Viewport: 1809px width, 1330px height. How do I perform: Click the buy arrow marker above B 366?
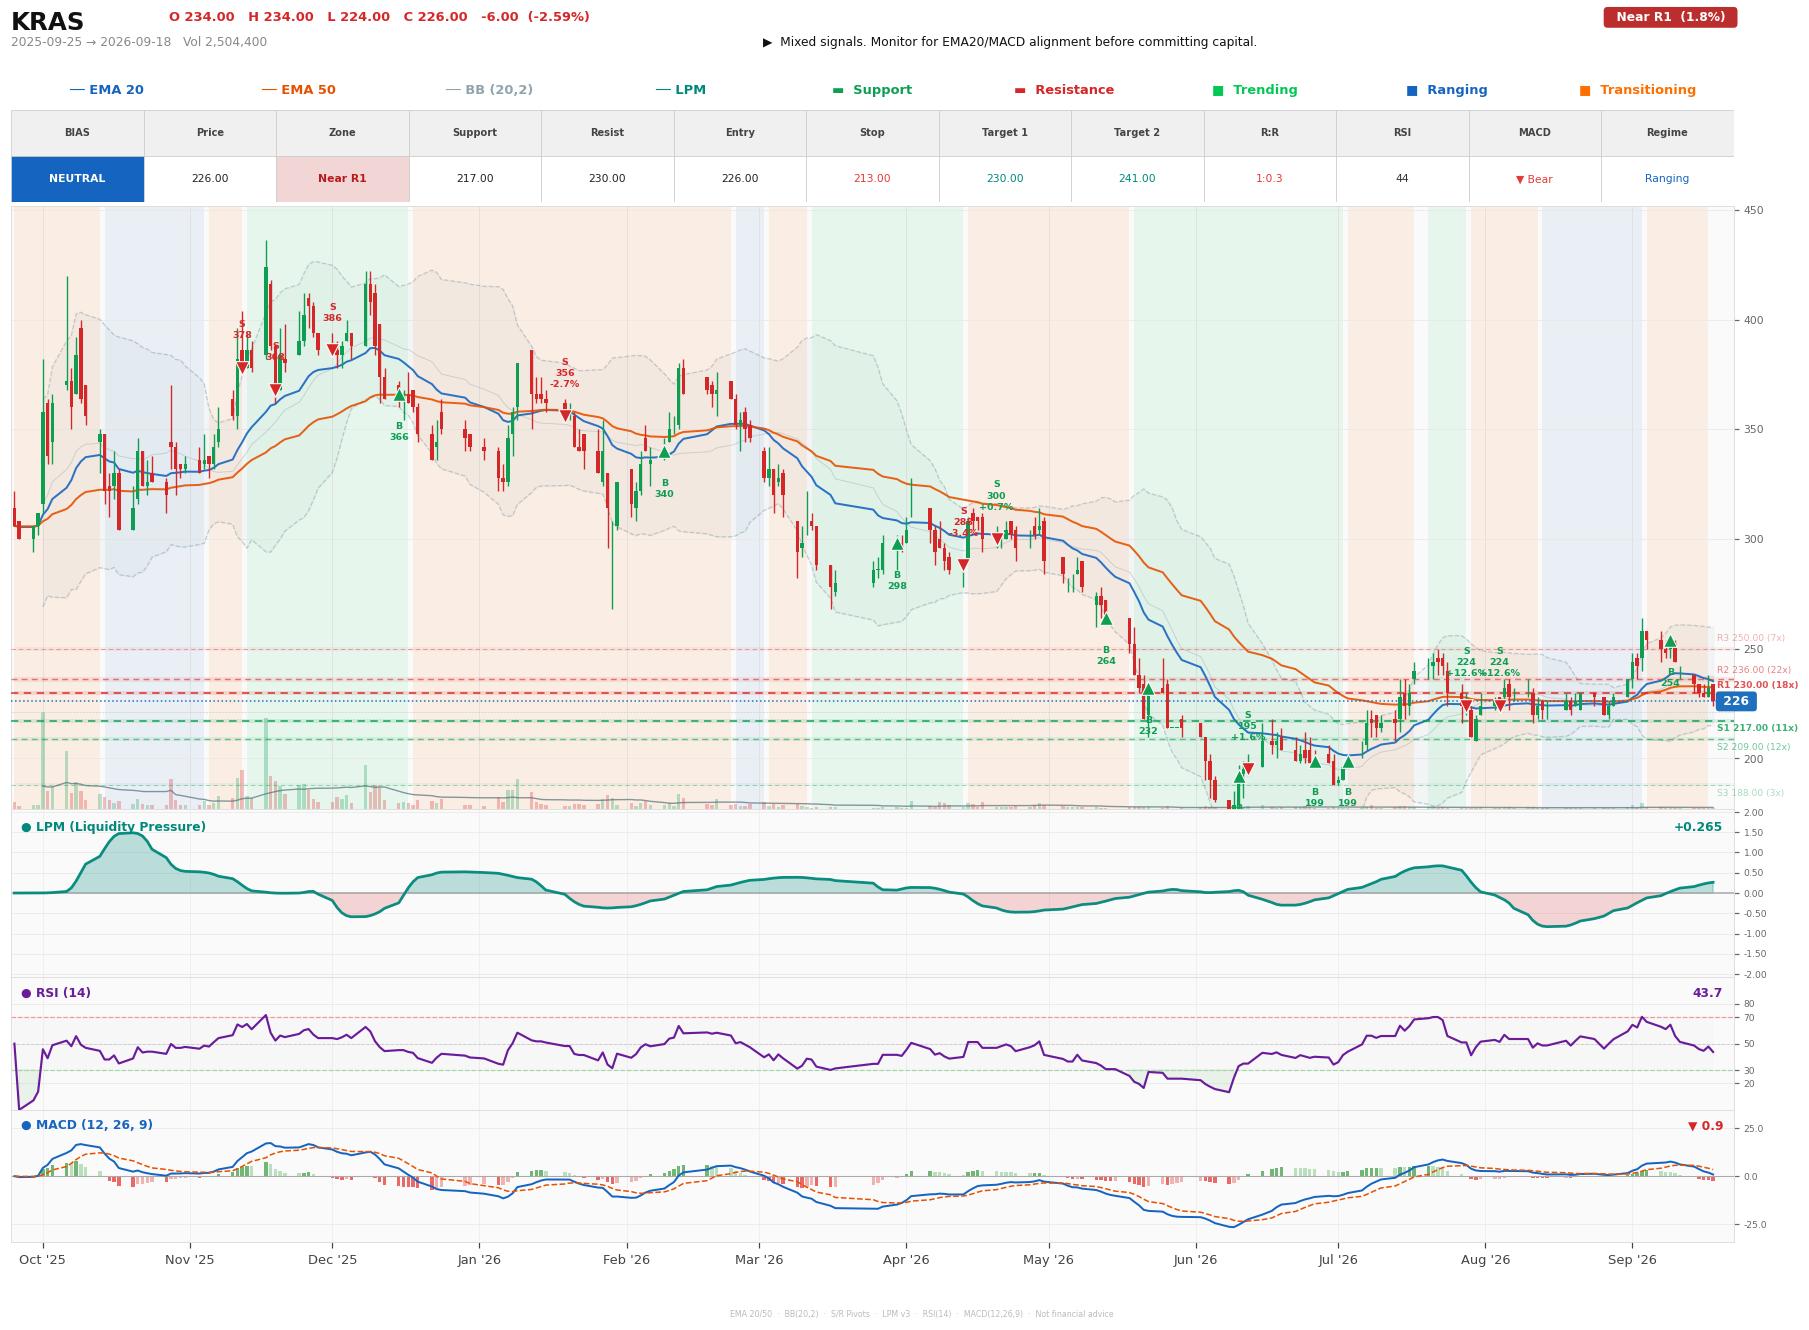(399, 395)
